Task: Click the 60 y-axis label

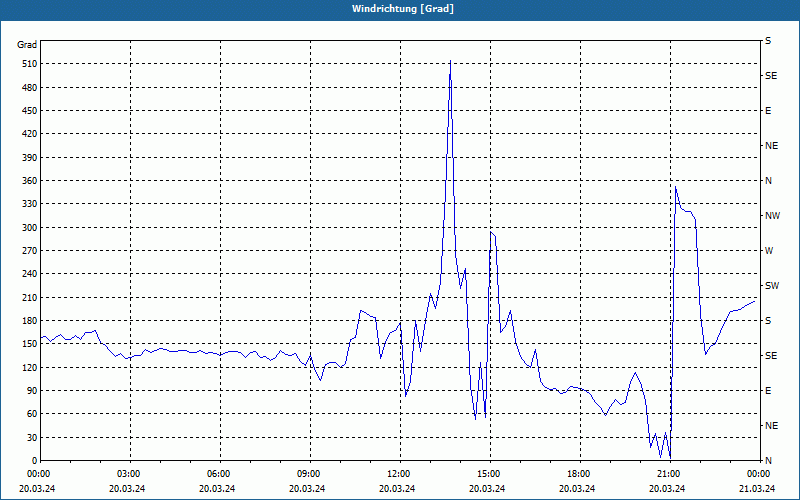Action: tap(33, 414)
